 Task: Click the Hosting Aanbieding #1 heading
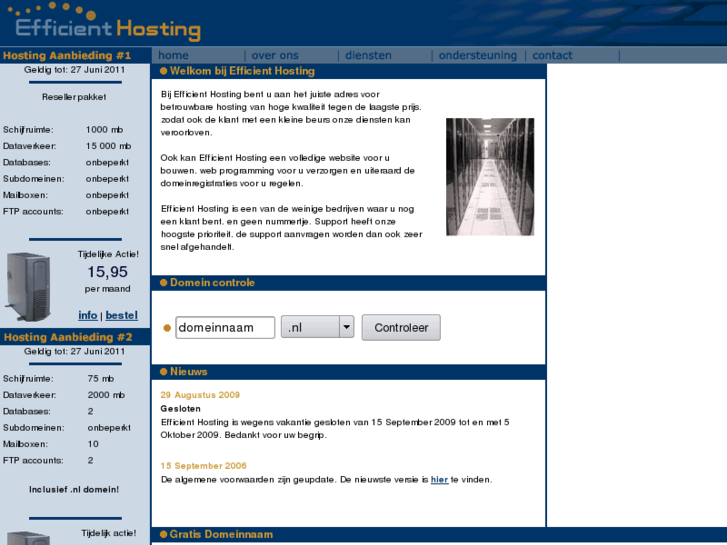pos(67,56)
